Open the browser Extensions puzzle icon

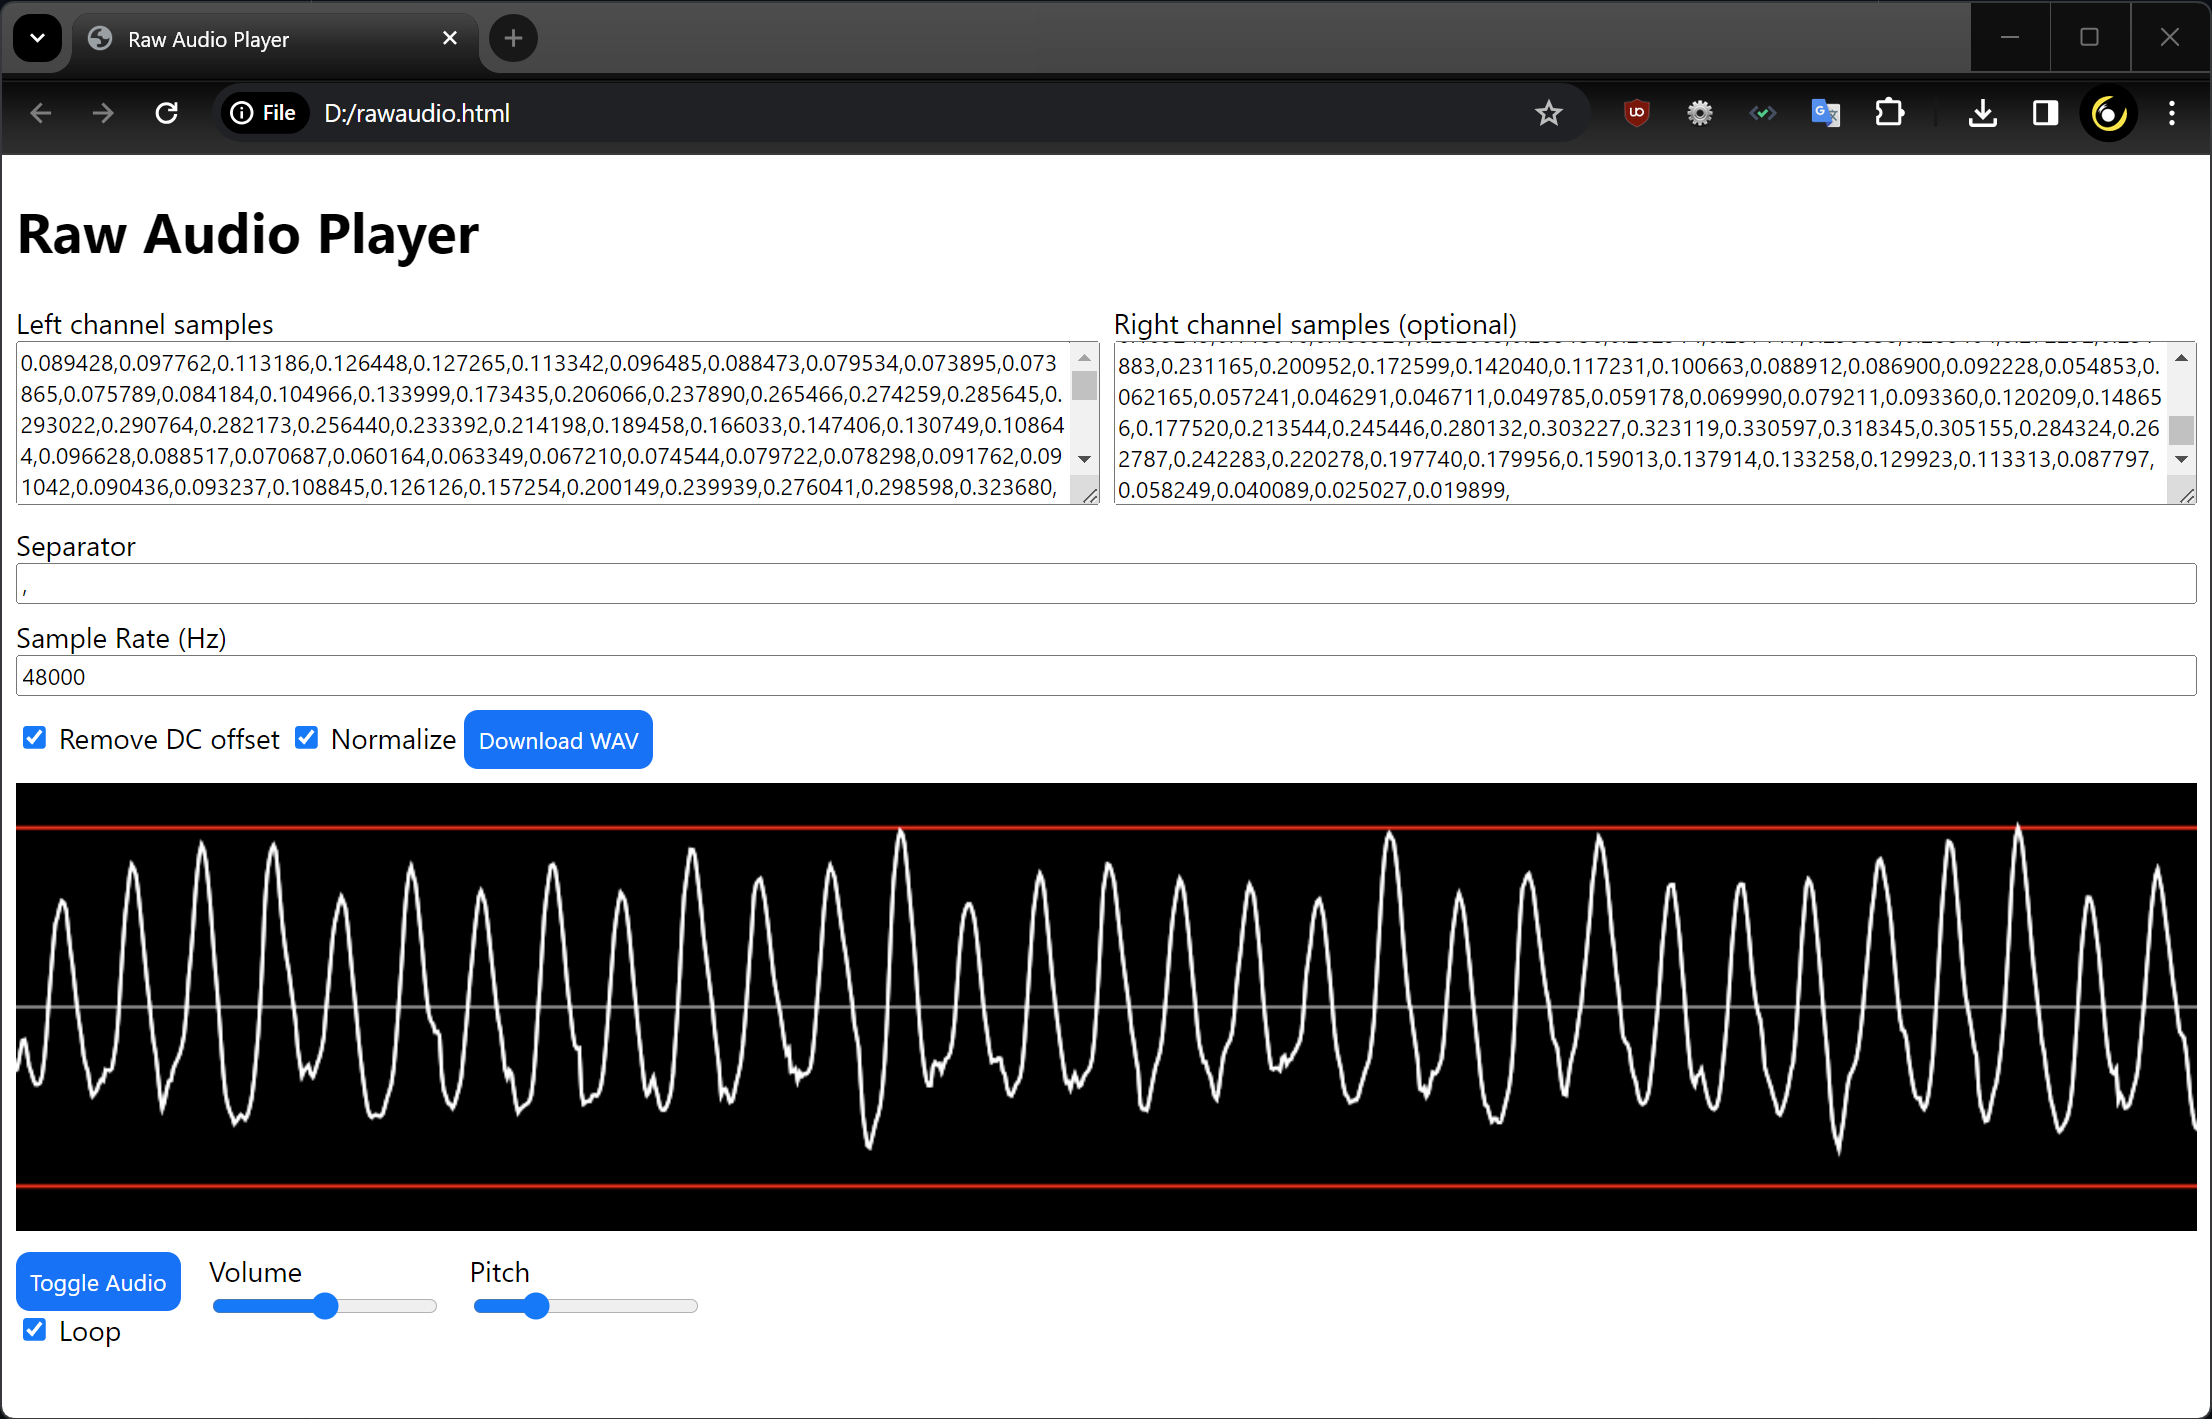click(1889, 113)
